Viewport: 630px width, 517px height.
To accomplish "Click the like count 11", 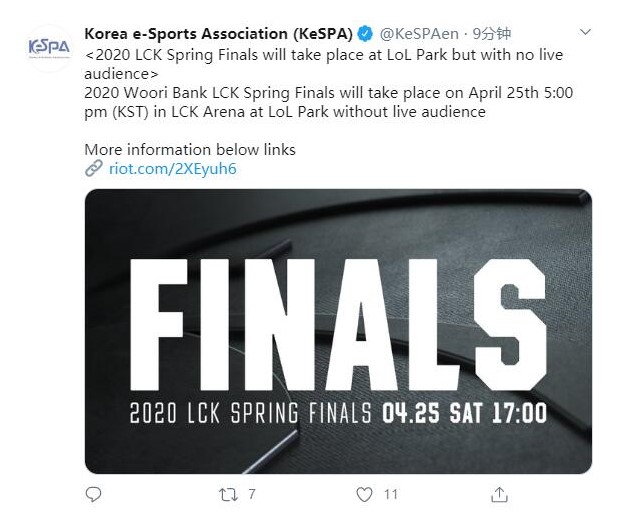I will coord(391,494).
